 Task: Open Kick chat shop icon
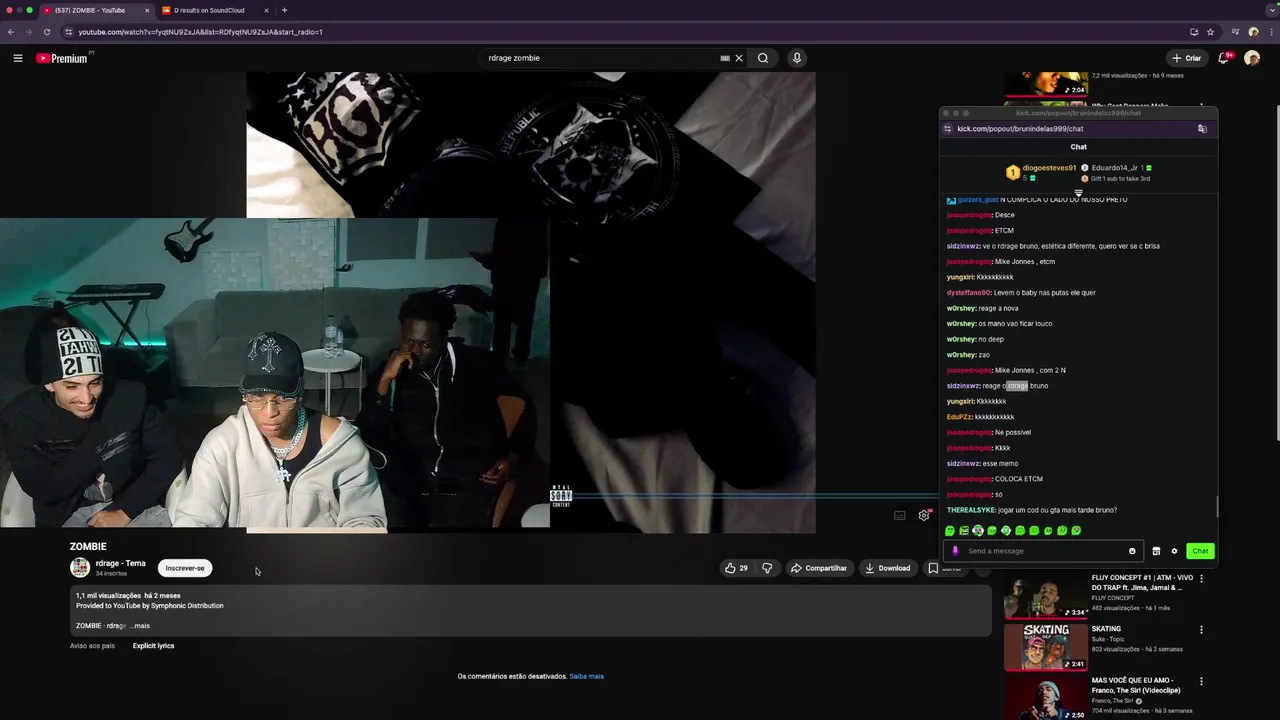click(x=1156, y=551)
